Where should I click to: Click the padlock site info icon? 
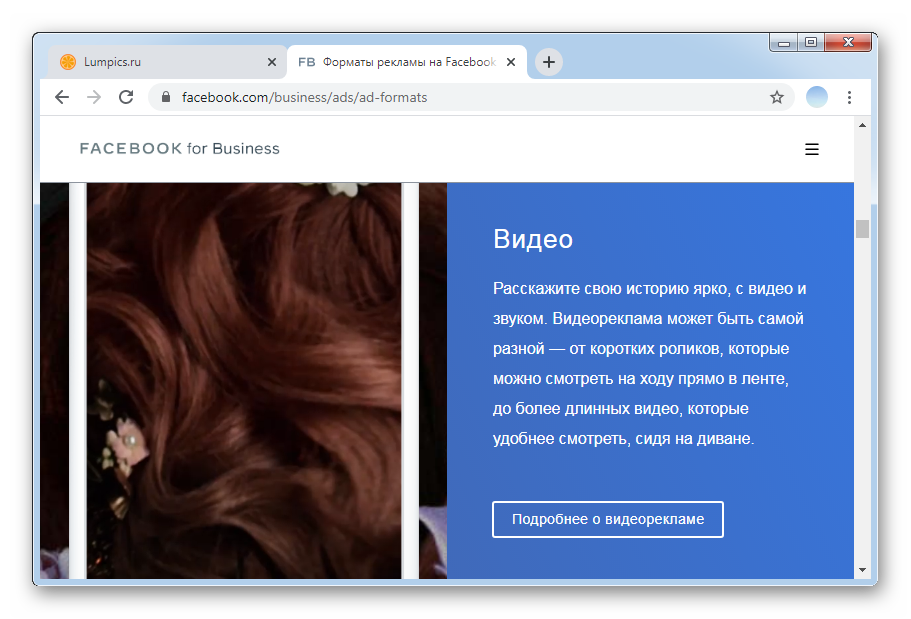click(x=166, y=98)
